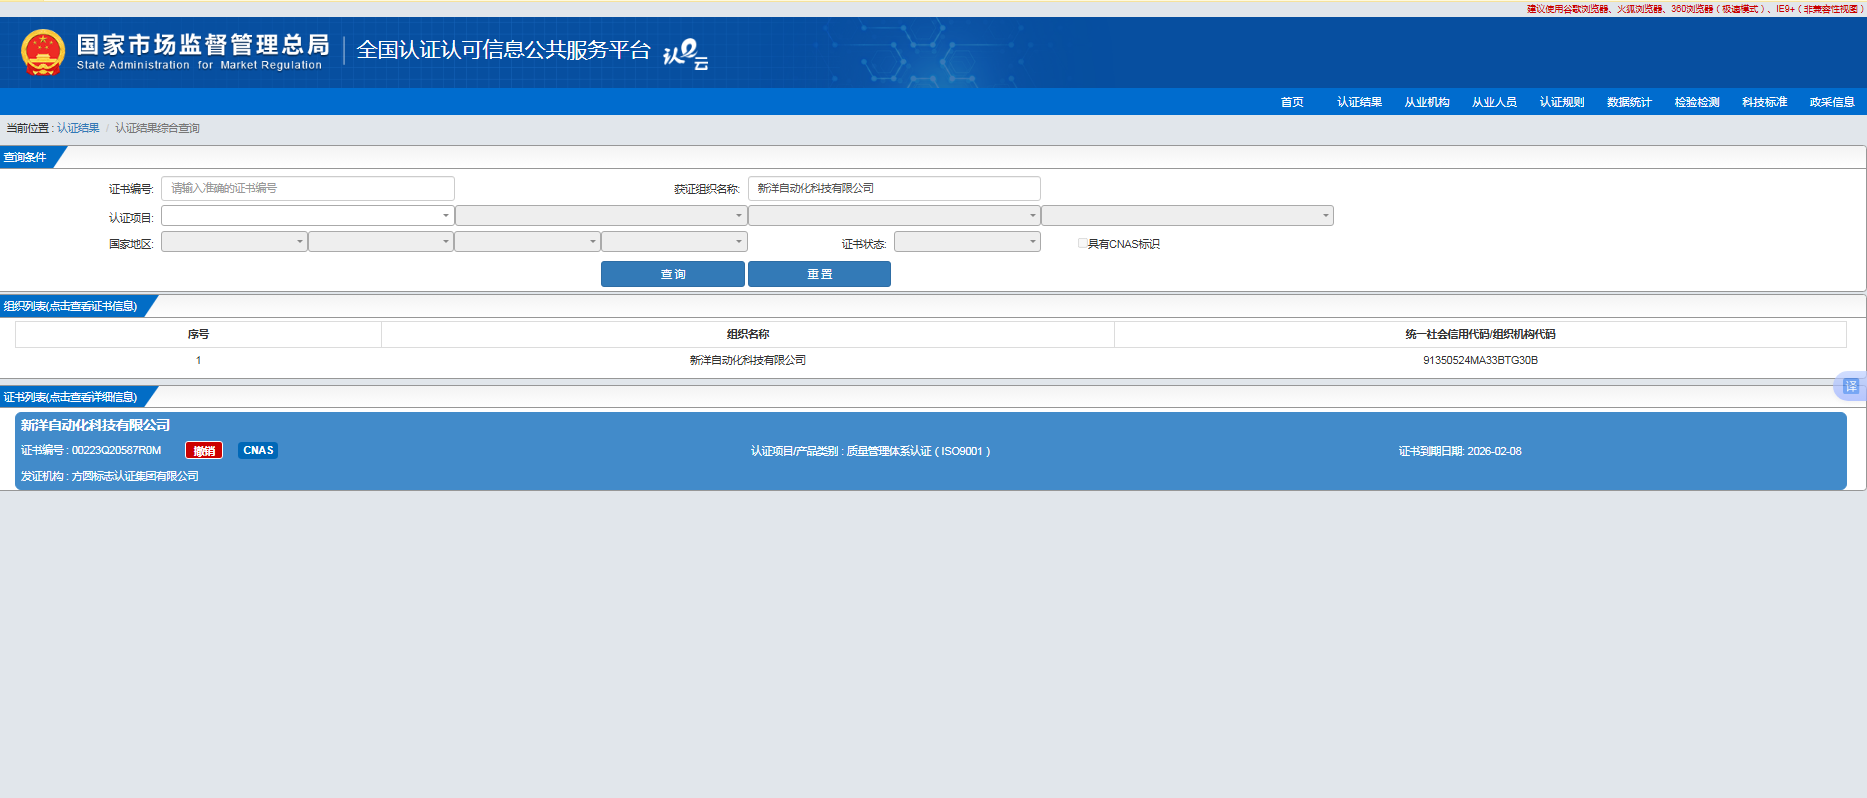
Task: Expand the 证书状态 dropdown
Action: pos(967,242)
